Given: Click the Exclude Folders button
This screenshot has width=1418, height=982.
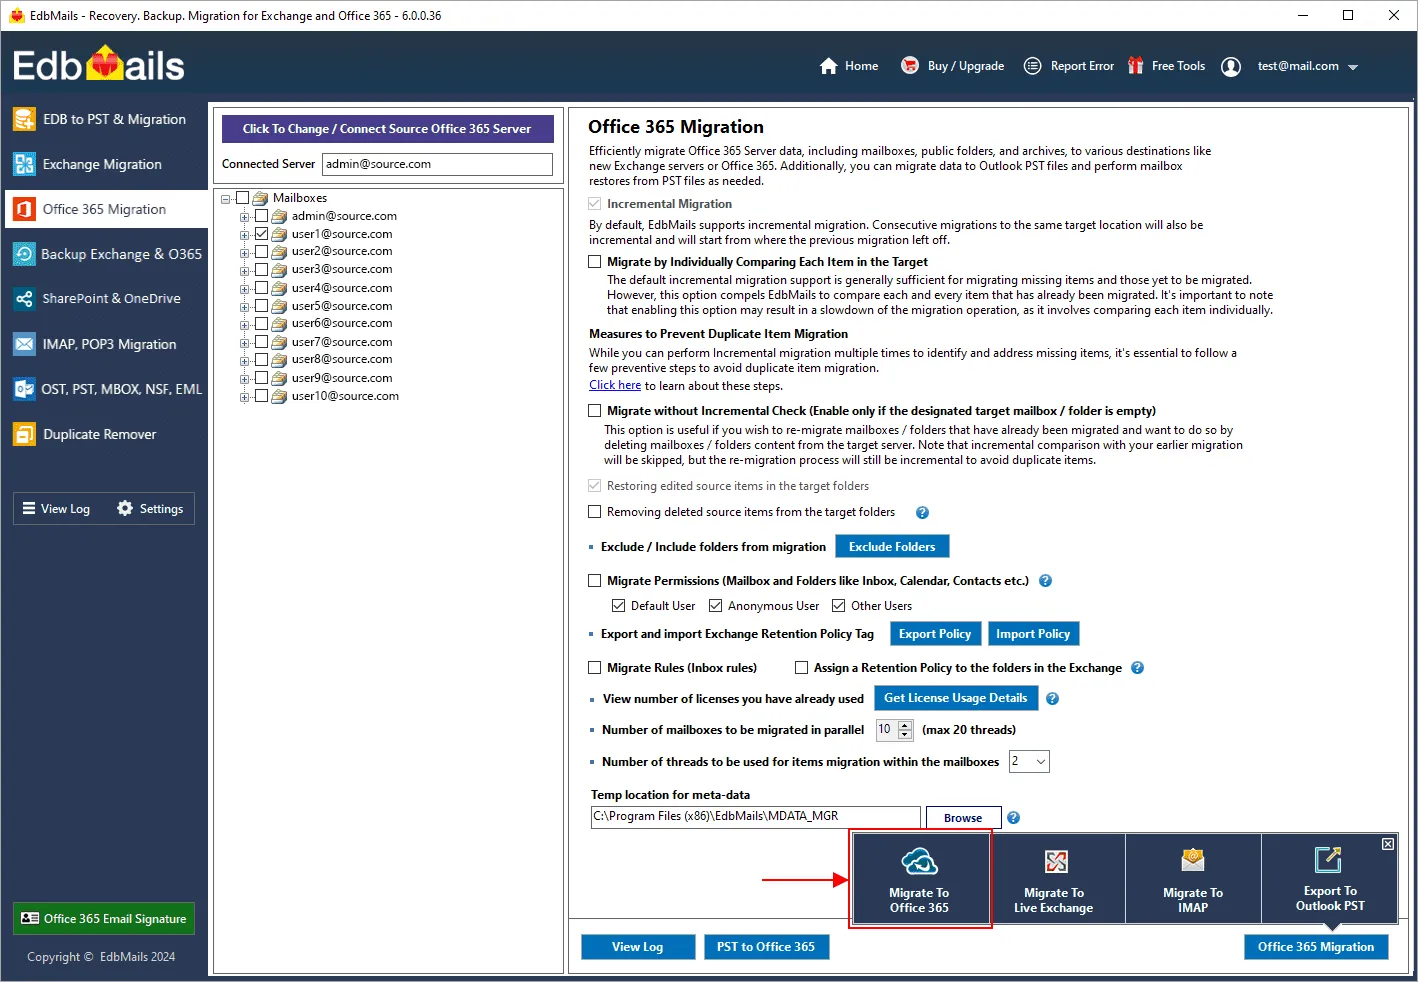Looking at the screenshot, I should pyautogui.click(x=891, y=546).
